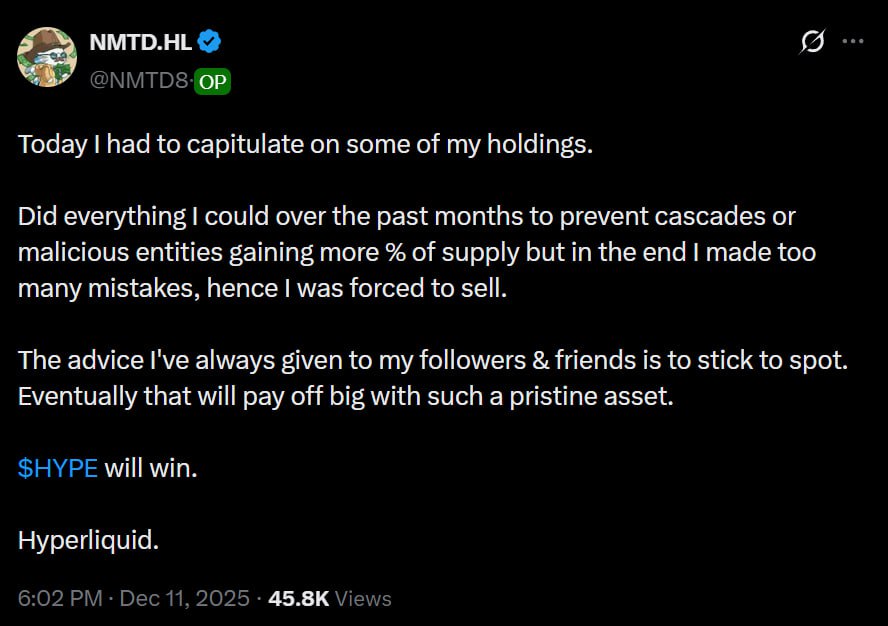
Task: Click the green OP badge
Action: tap(212, 82)
